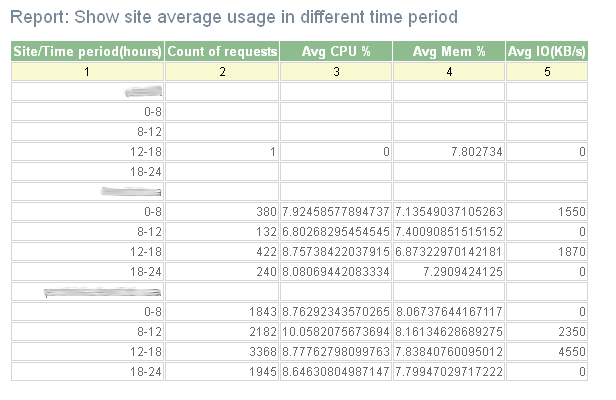
Task: Click IO value 2350
Action: tap(572, 332)
